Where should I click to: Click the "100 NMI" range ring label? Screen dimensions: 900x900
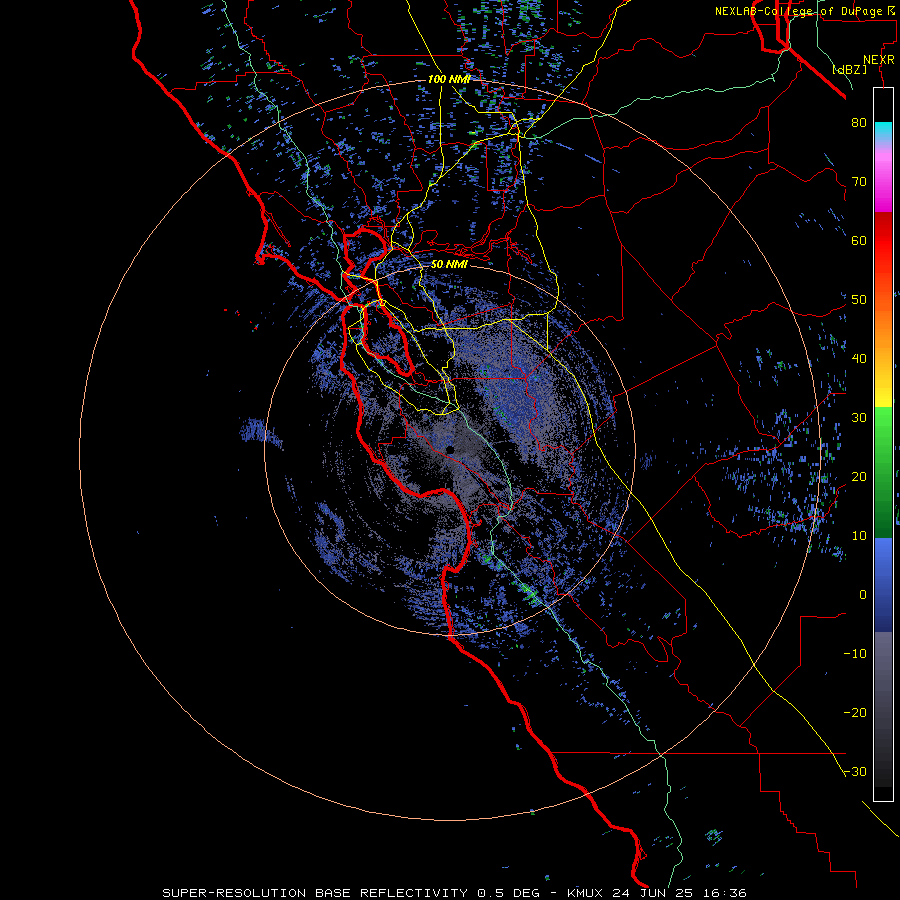pyautogui.click(x=449, y=79)
